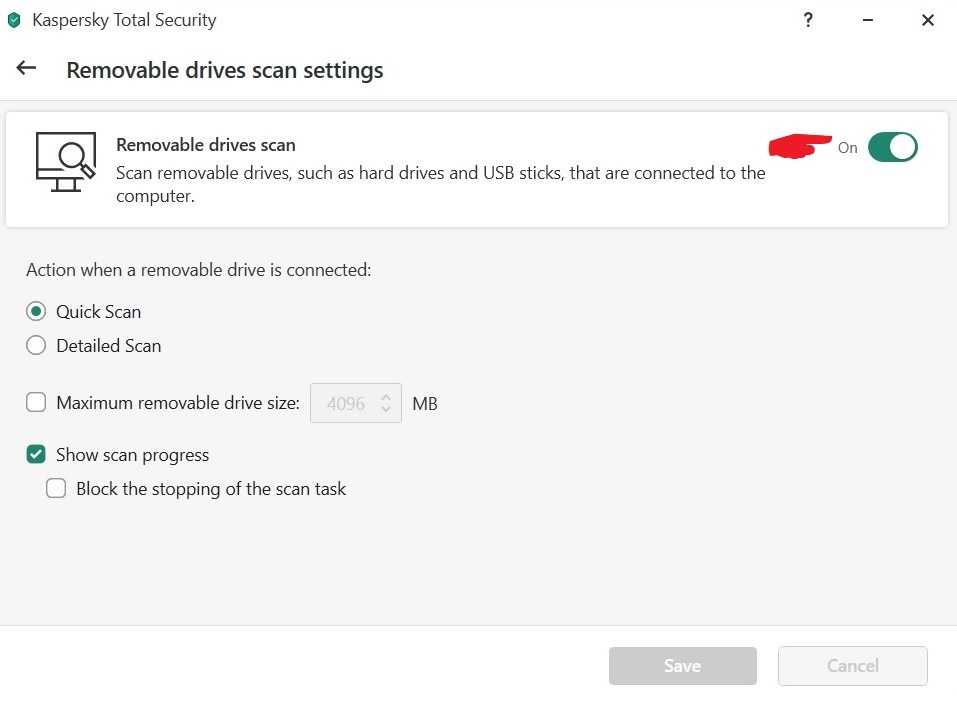Click the On label beside the switch
The width and height of the screenshot is (957, 701).
847,148
